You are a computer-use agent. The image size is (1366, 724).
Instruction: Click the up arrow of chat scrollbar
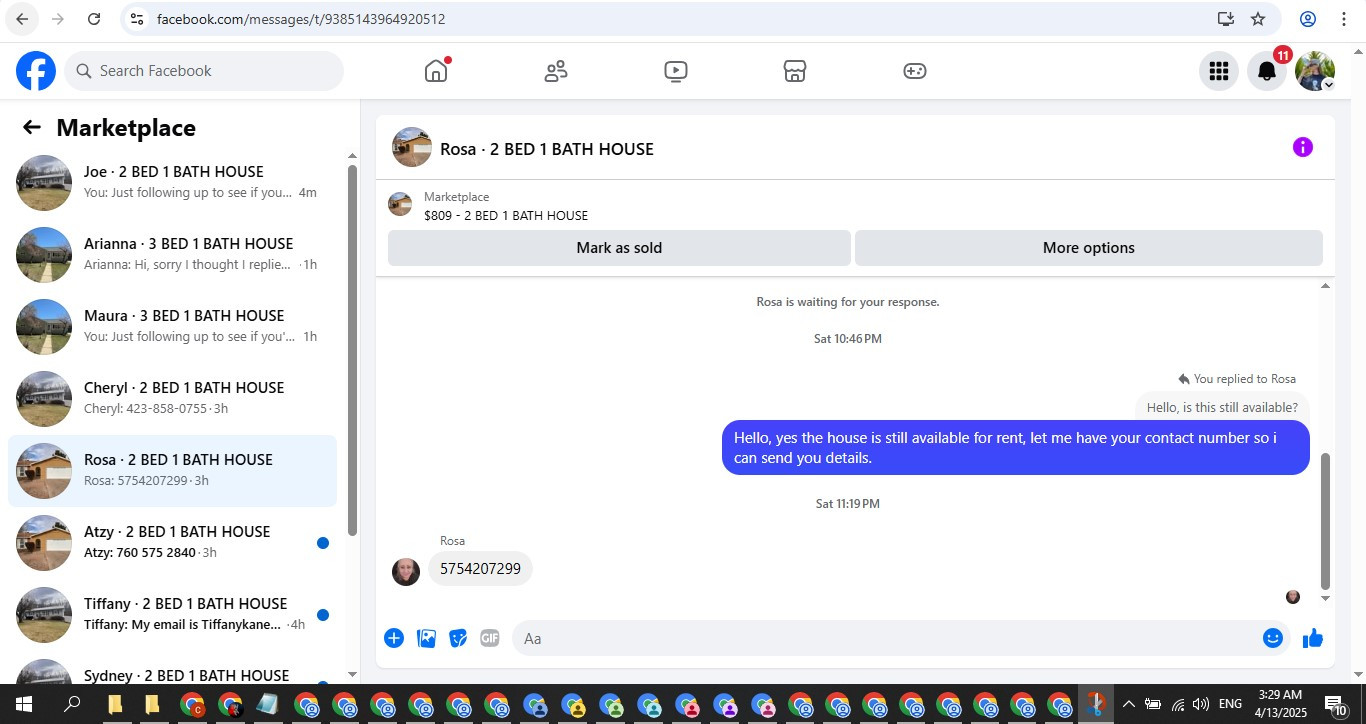[1326, 287]
